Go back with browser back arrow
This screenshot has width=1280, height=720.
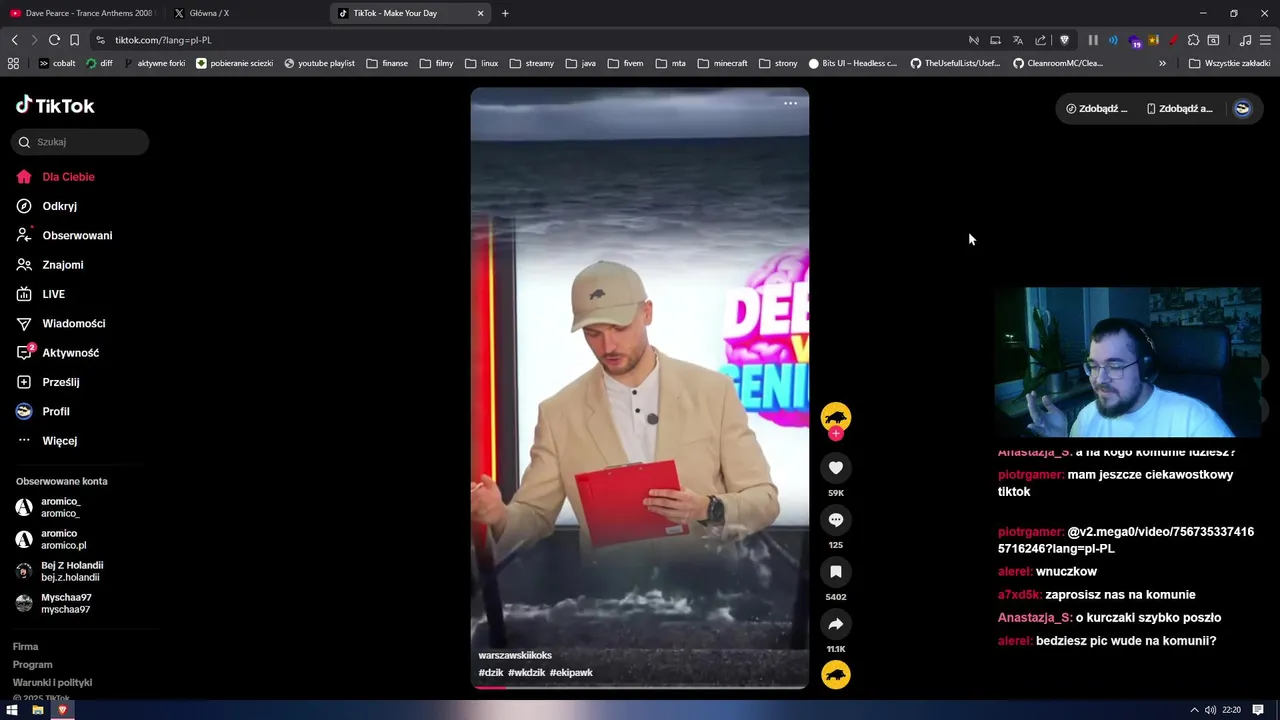click(x=14, y=40)
